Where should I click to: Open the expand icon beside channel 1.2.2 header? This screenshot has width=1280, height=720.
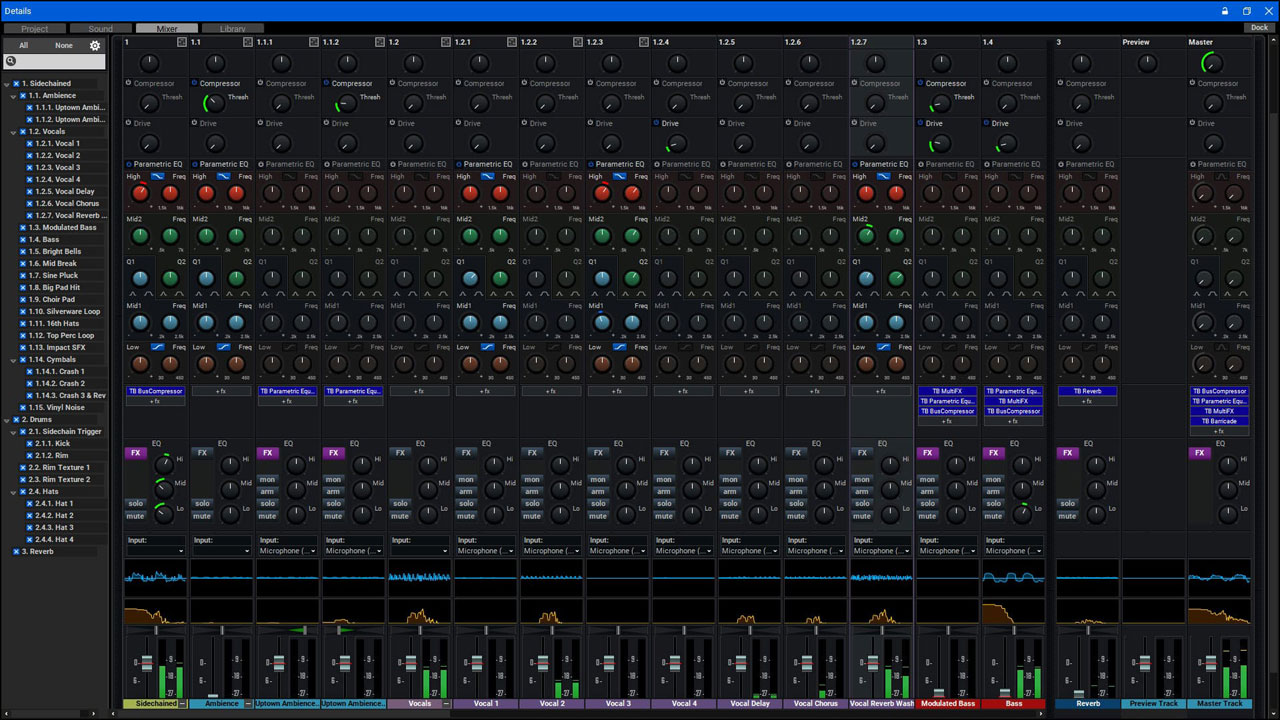tap(578, 42)
